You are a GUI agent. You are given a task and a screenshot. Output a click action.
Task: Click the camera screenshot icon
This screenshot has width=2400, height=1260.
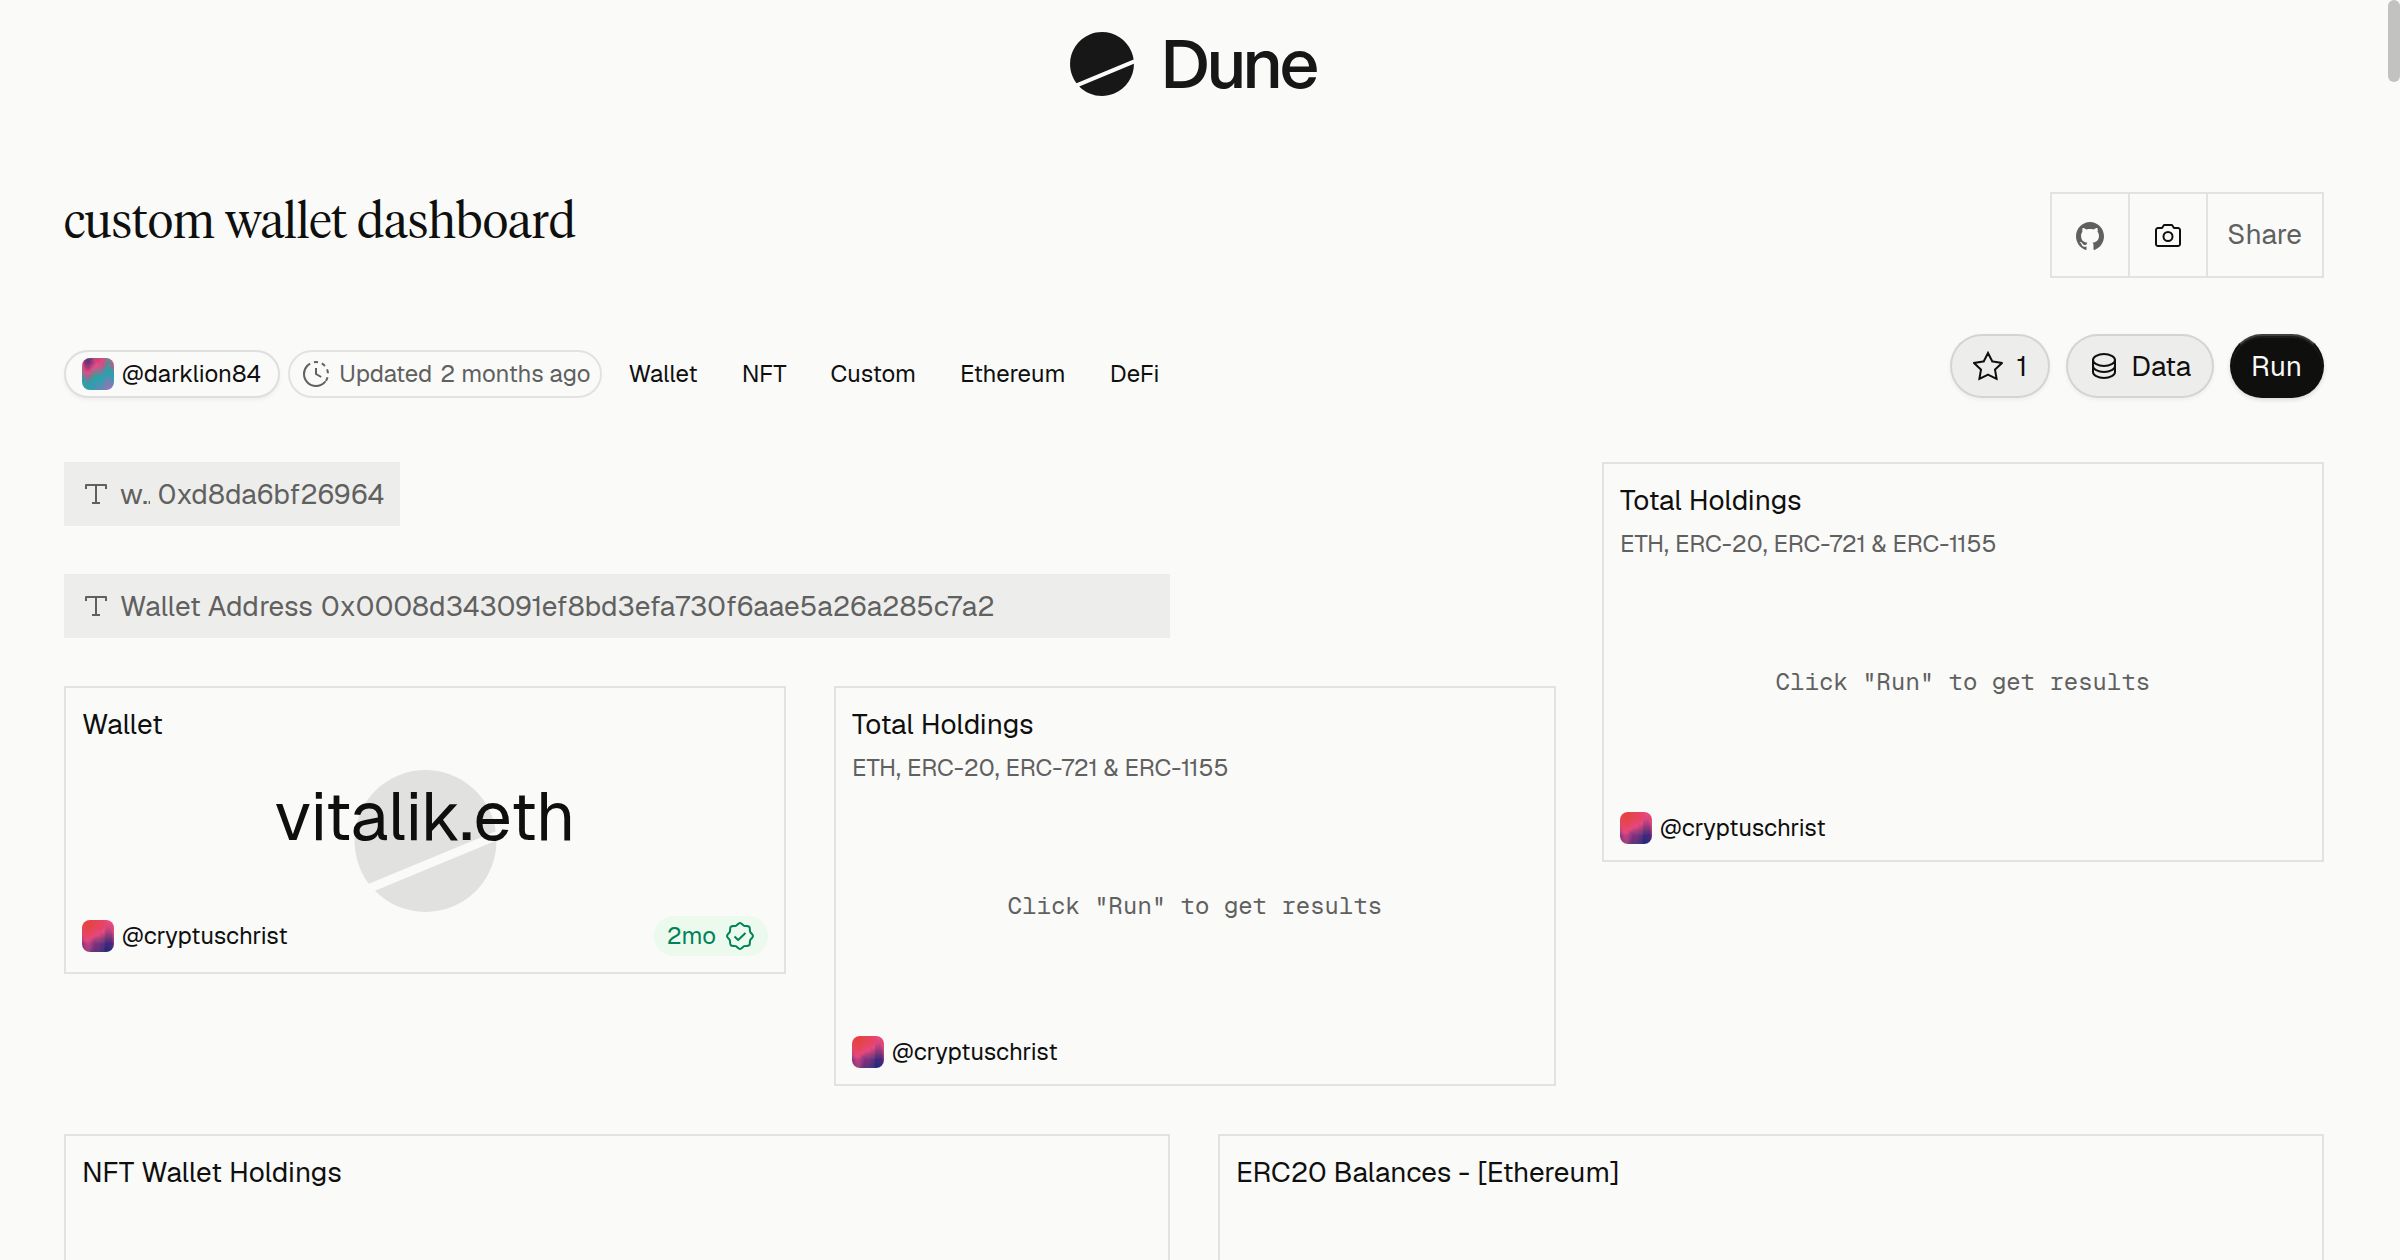point(2167,235)
